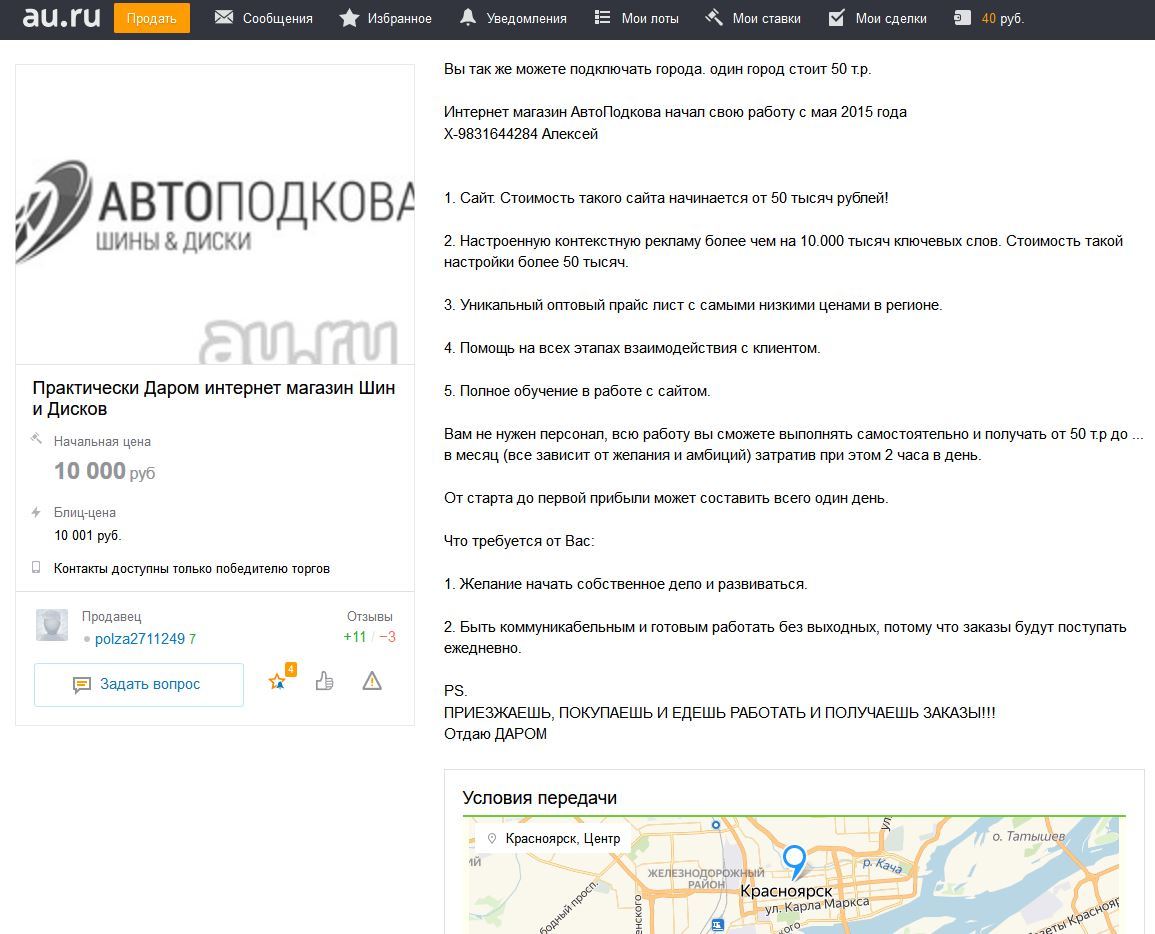
Task: Click the wallet balance icon
Action: [962, 18]
